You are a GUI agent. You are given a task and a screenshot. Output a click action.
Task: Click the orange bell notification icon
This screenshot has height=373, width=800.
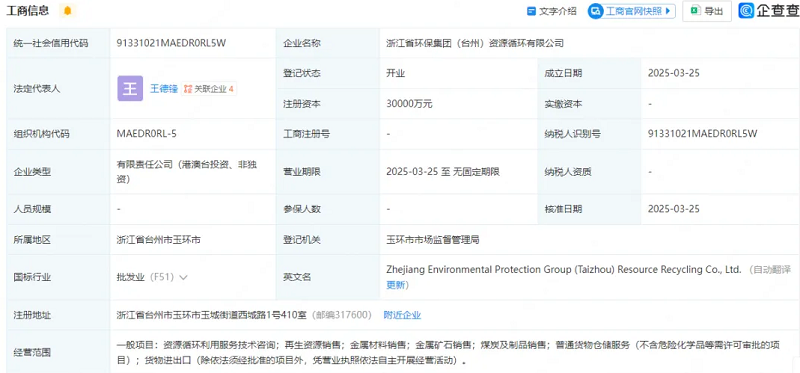67,10
